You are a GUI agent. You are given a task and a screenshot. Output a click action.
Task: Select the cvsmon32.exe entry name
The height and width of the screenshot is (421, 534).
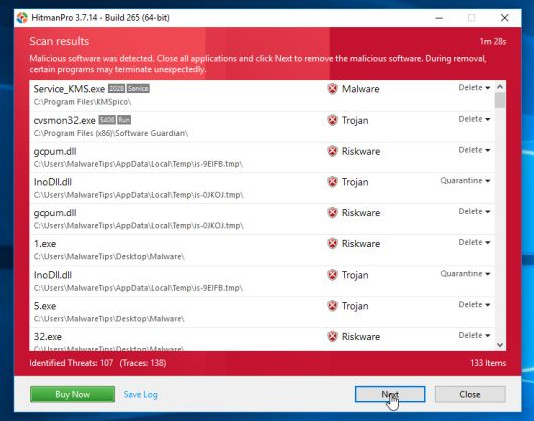65,120
